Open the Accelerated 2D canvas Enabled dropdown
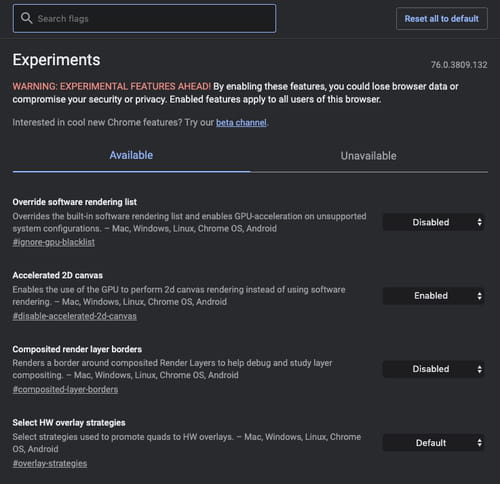Image resolution: width=500 pixels, height=484 pixels. tap(434, 296)
